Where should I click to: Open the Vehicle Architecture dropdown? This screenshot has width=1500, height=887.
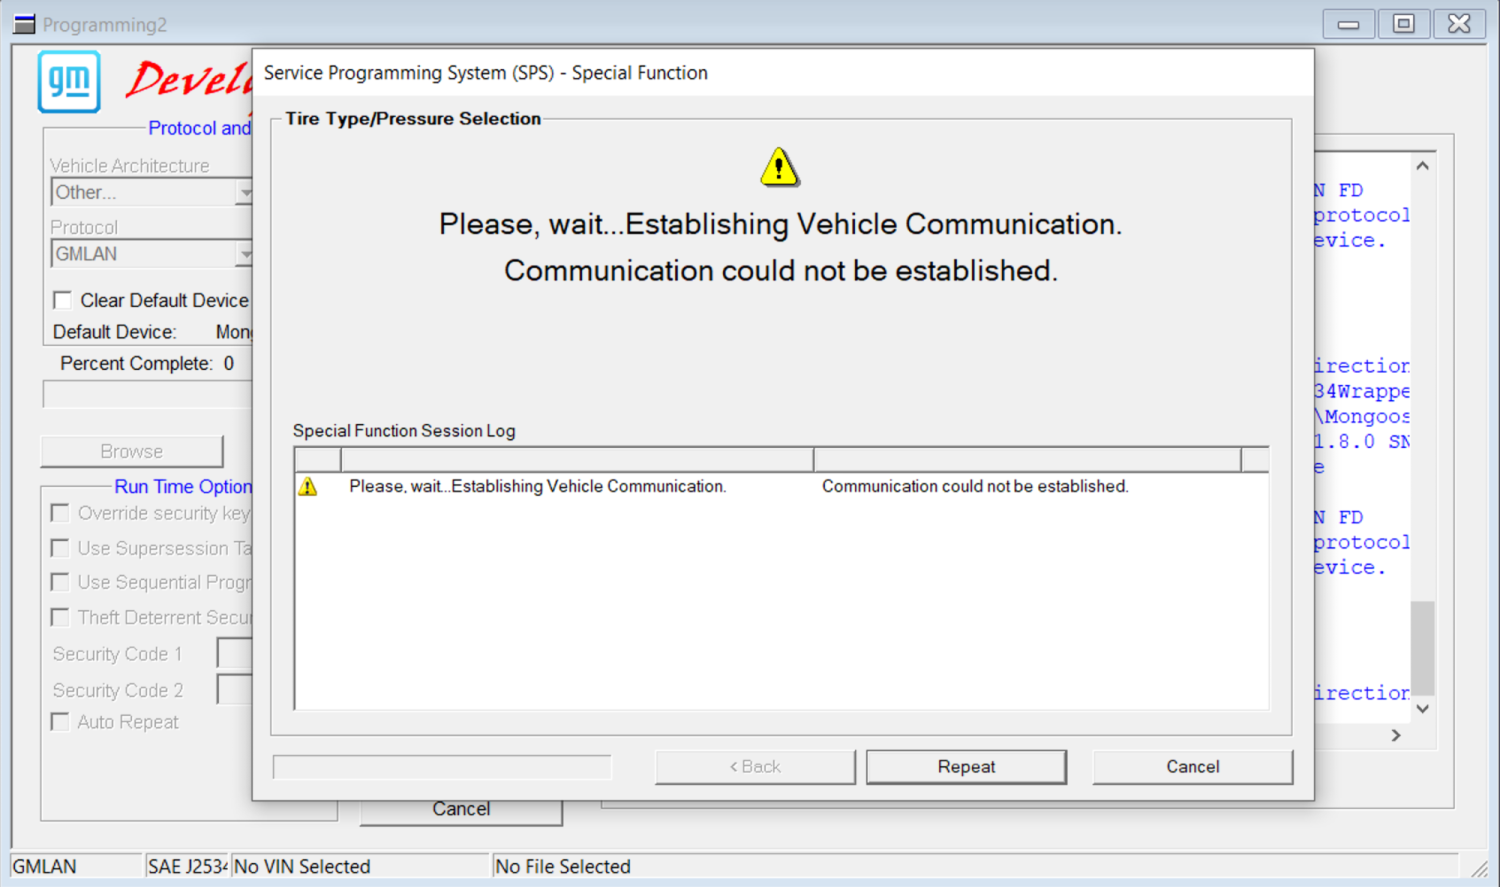(x=244, y=192)
